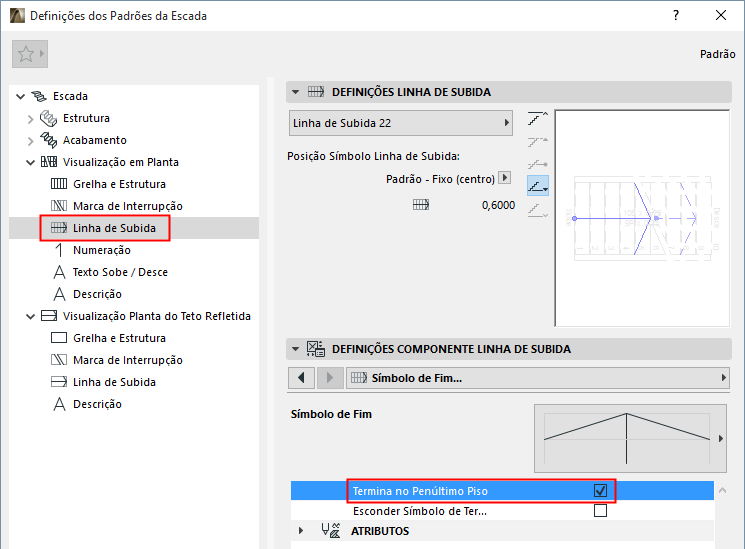The width and height of the screenshot is (745, 549).
Task: Expand the Atributos section
Action: point(300,530)
